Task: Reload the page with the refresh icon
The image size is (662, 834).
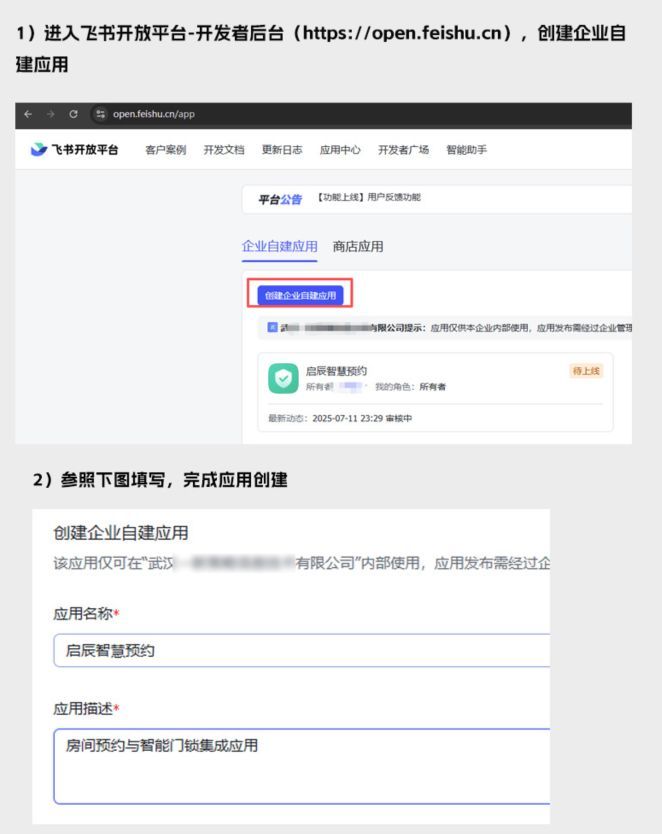Action: (73, 114)
